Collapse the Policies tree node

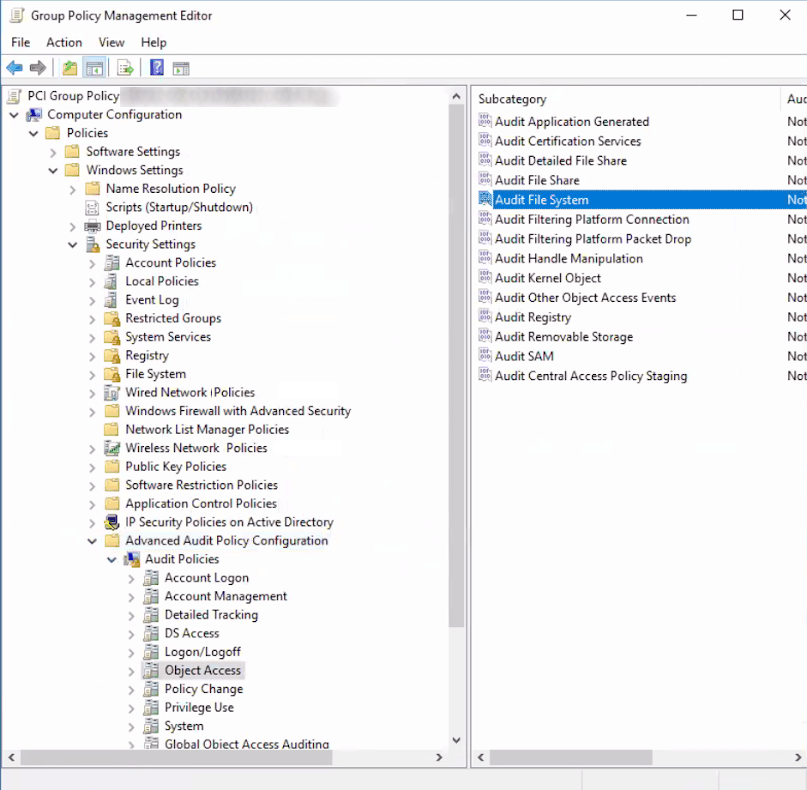click(33, 133)
